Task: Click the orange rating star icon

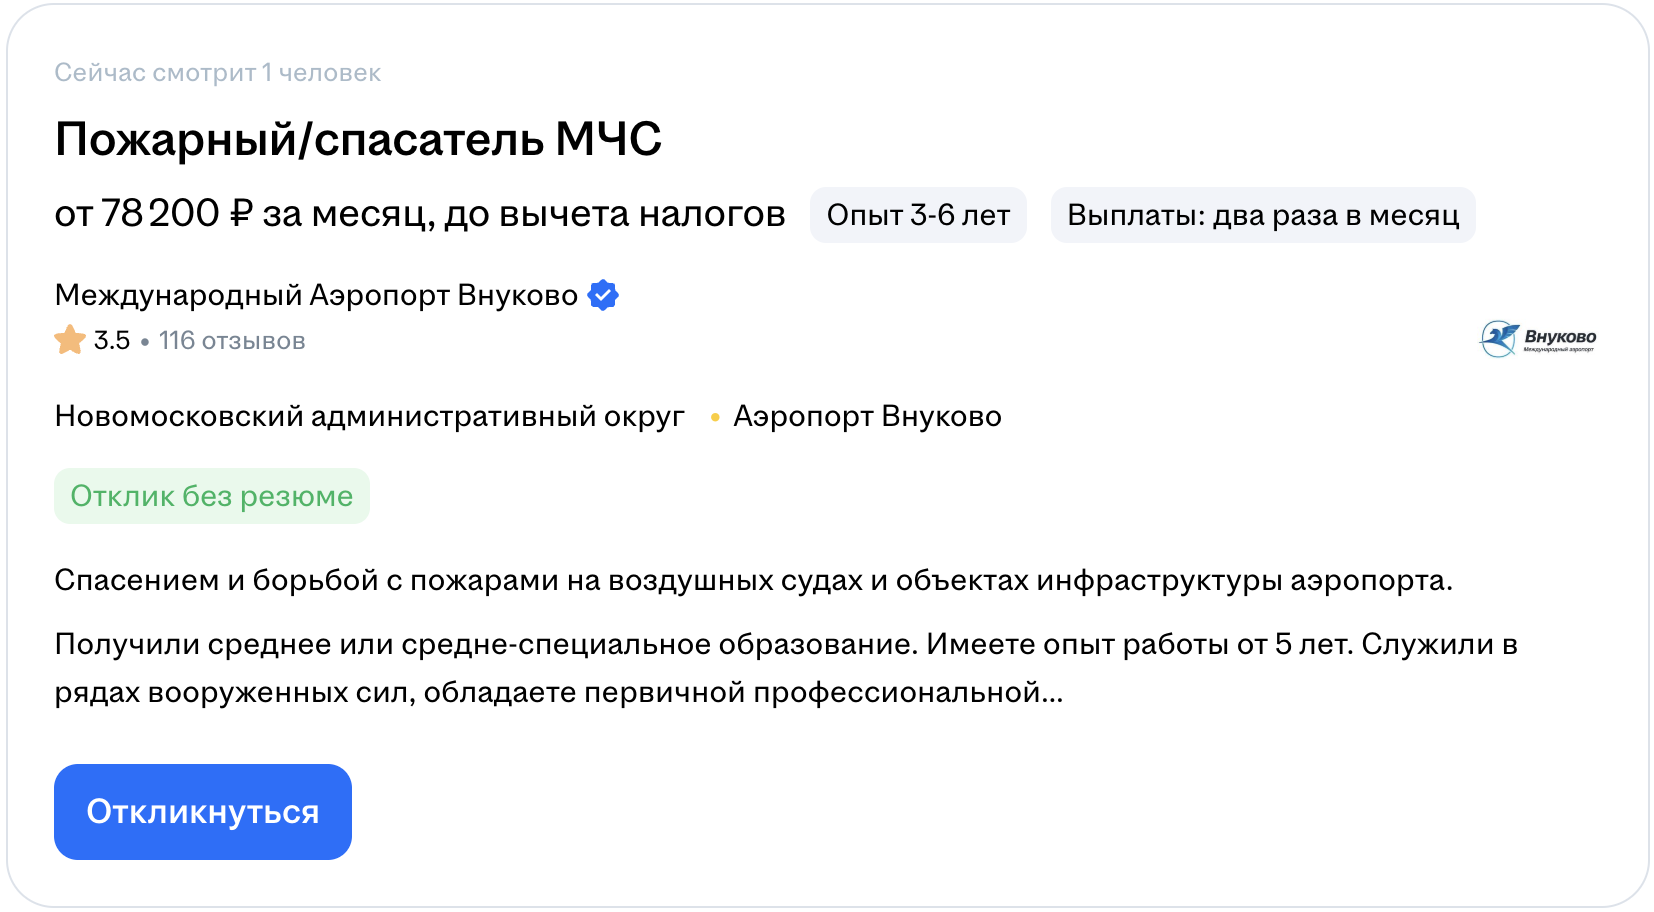Action: (x=70, y=340)
